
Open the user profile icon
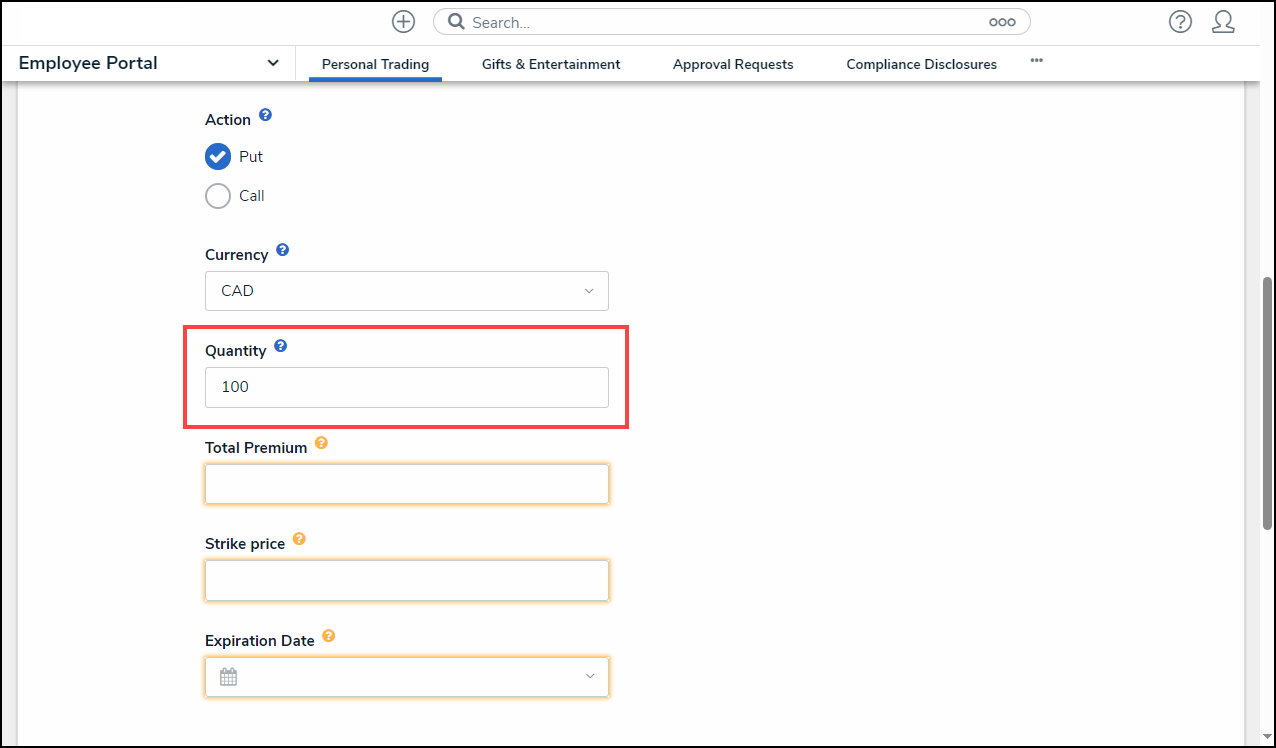1223,22
